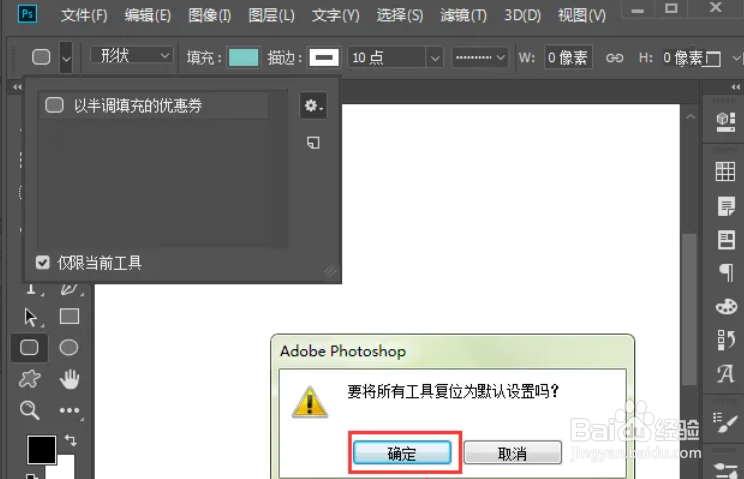Open the 视图(V) menu
The image size is (744, 479).
582,16
